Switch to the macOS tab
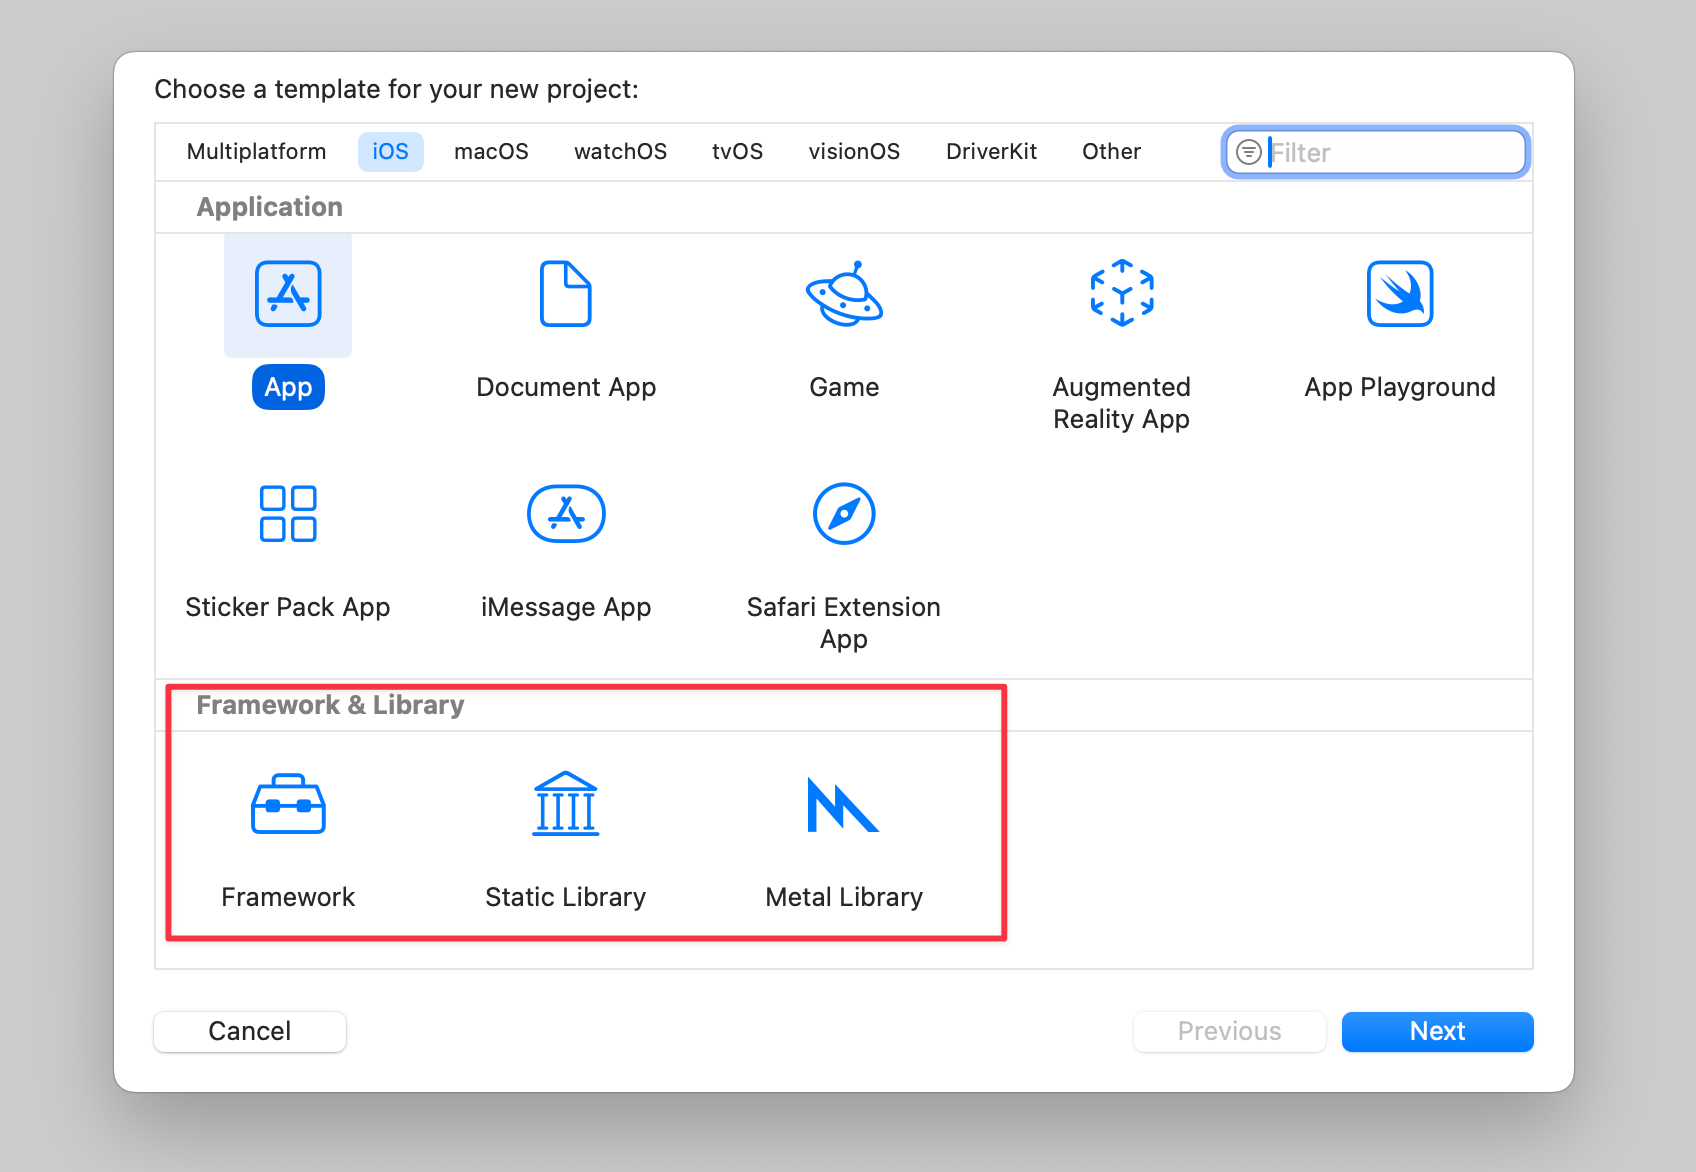Screen dimensions: 1696x1172 [x=491, y=152]
